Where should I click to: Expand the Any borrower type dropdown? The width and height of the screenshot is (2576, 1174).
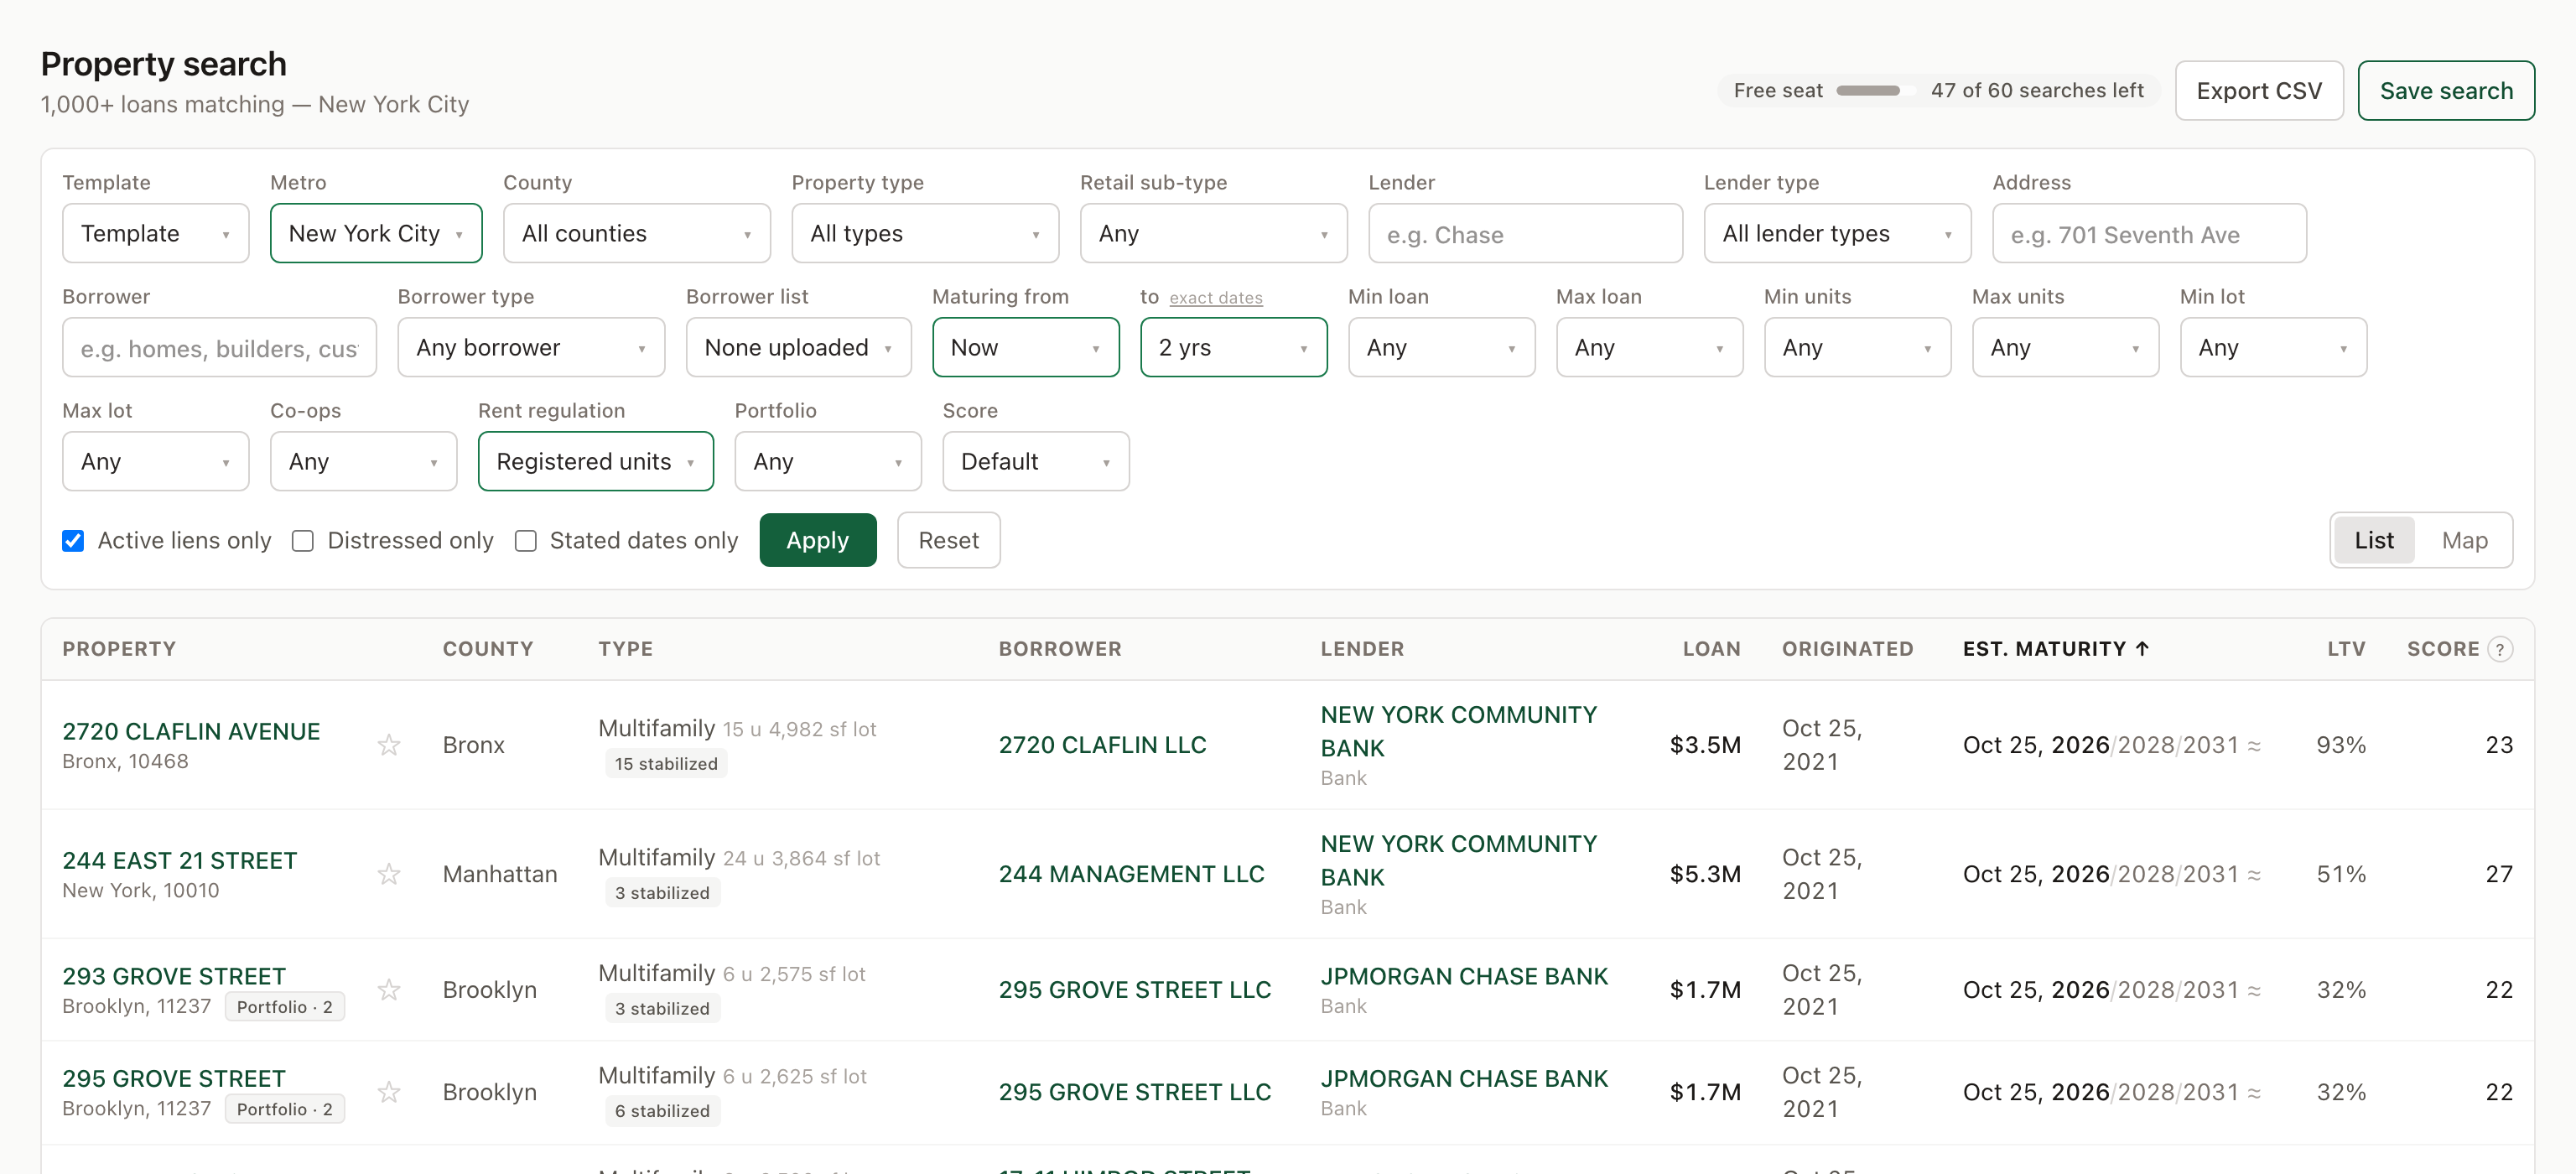[531, 347]
